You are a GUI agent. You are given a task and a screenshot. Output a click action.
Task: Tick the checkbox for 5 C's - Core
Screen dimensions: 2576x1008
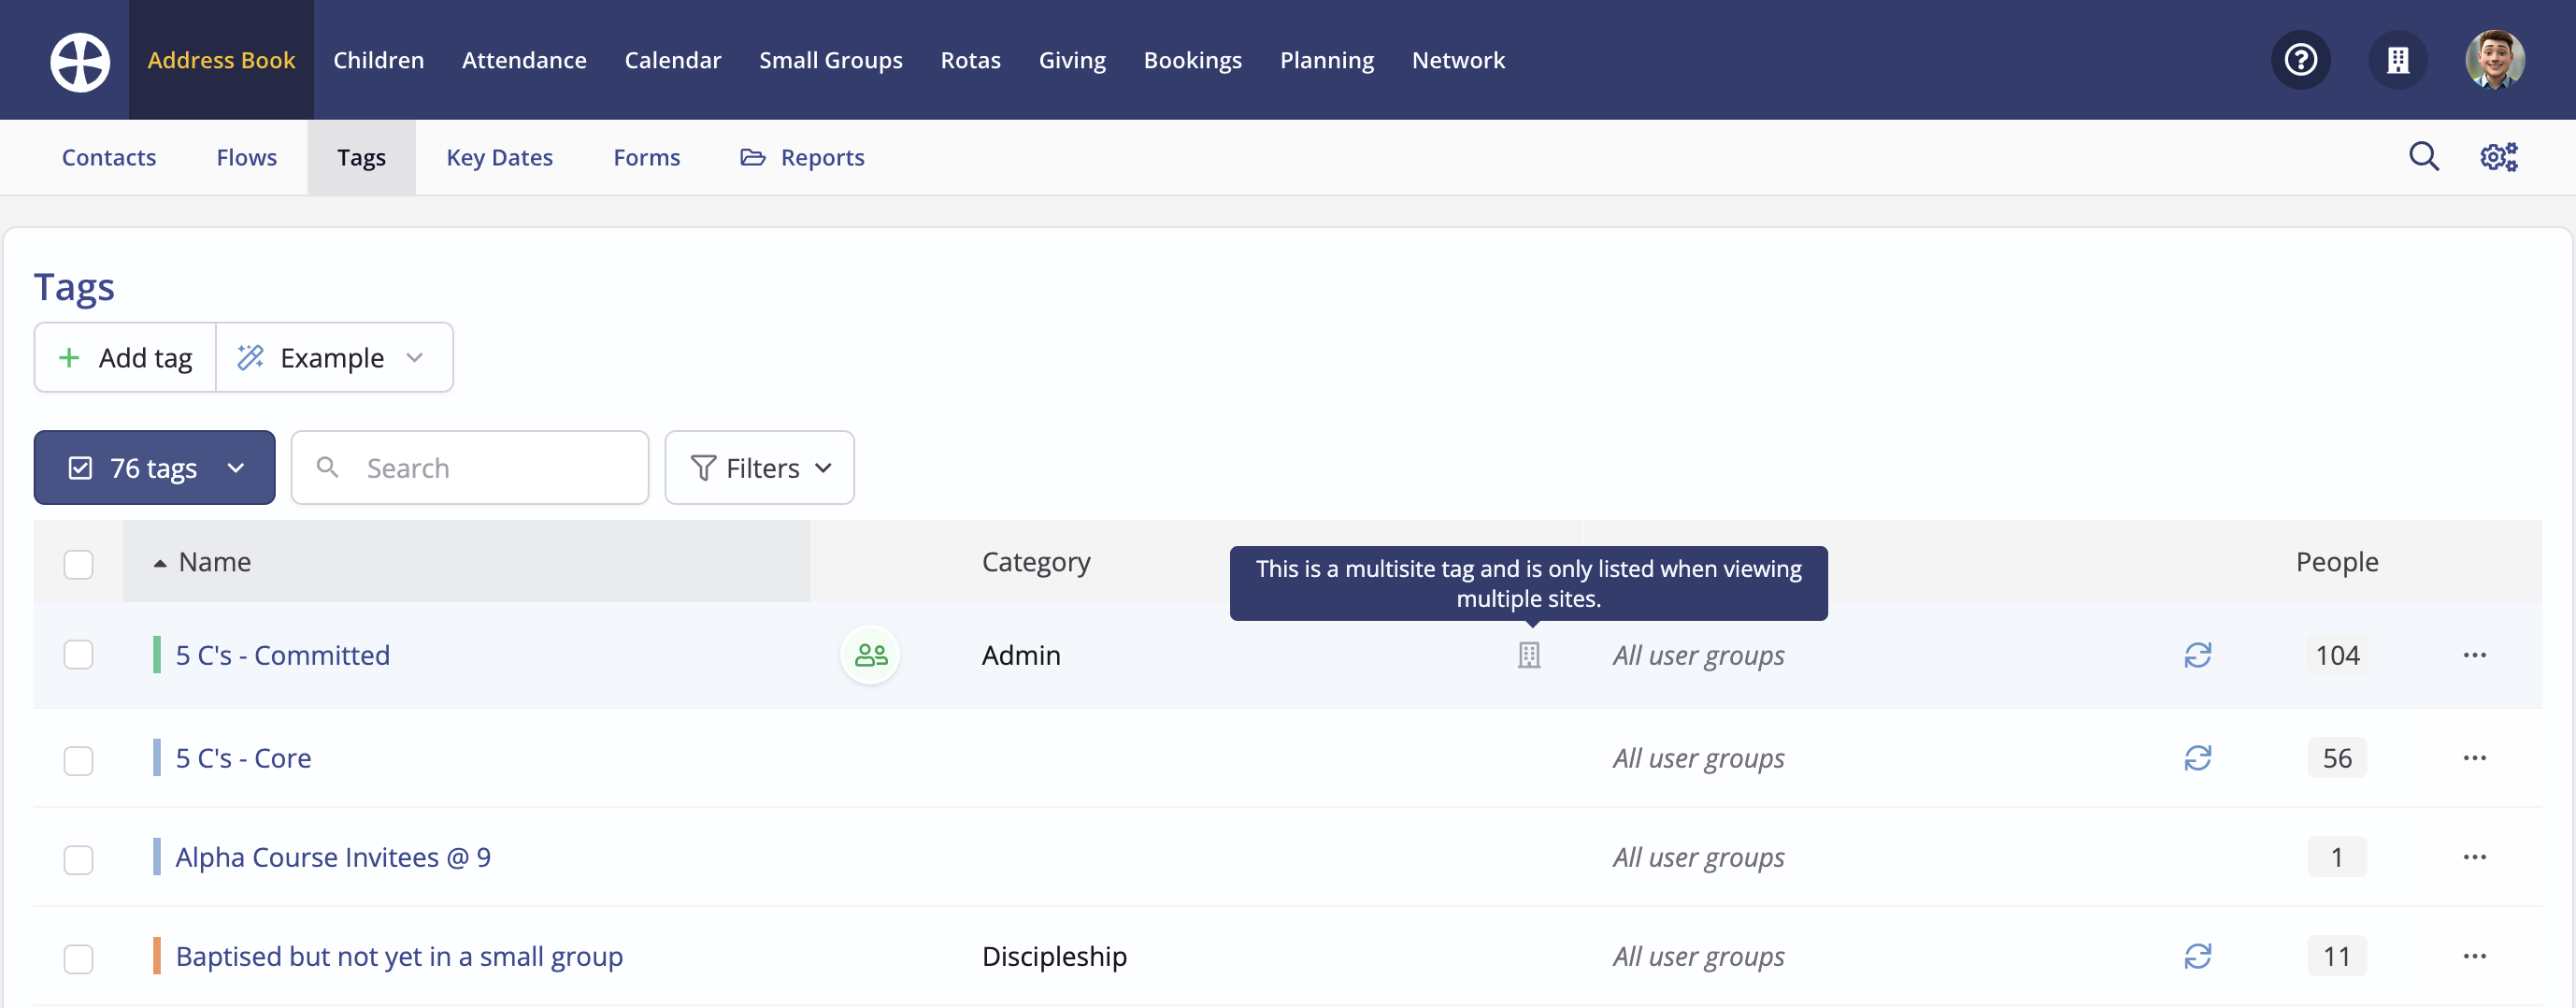pos(78,760)
